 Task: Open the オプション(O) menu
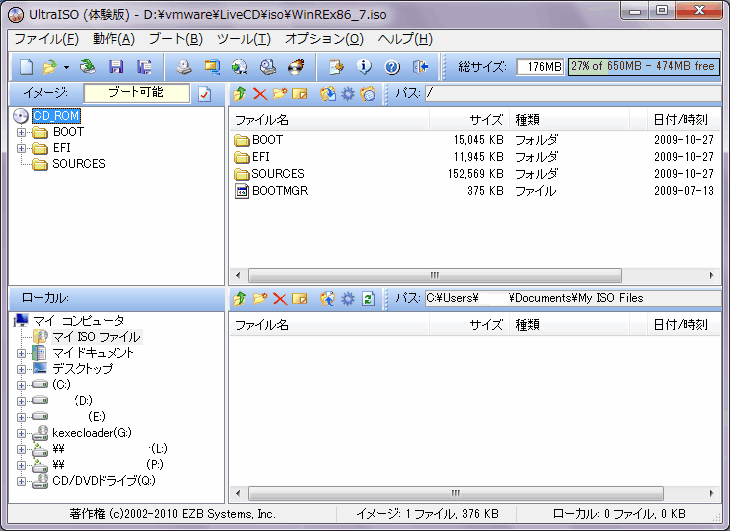[324, 39]
